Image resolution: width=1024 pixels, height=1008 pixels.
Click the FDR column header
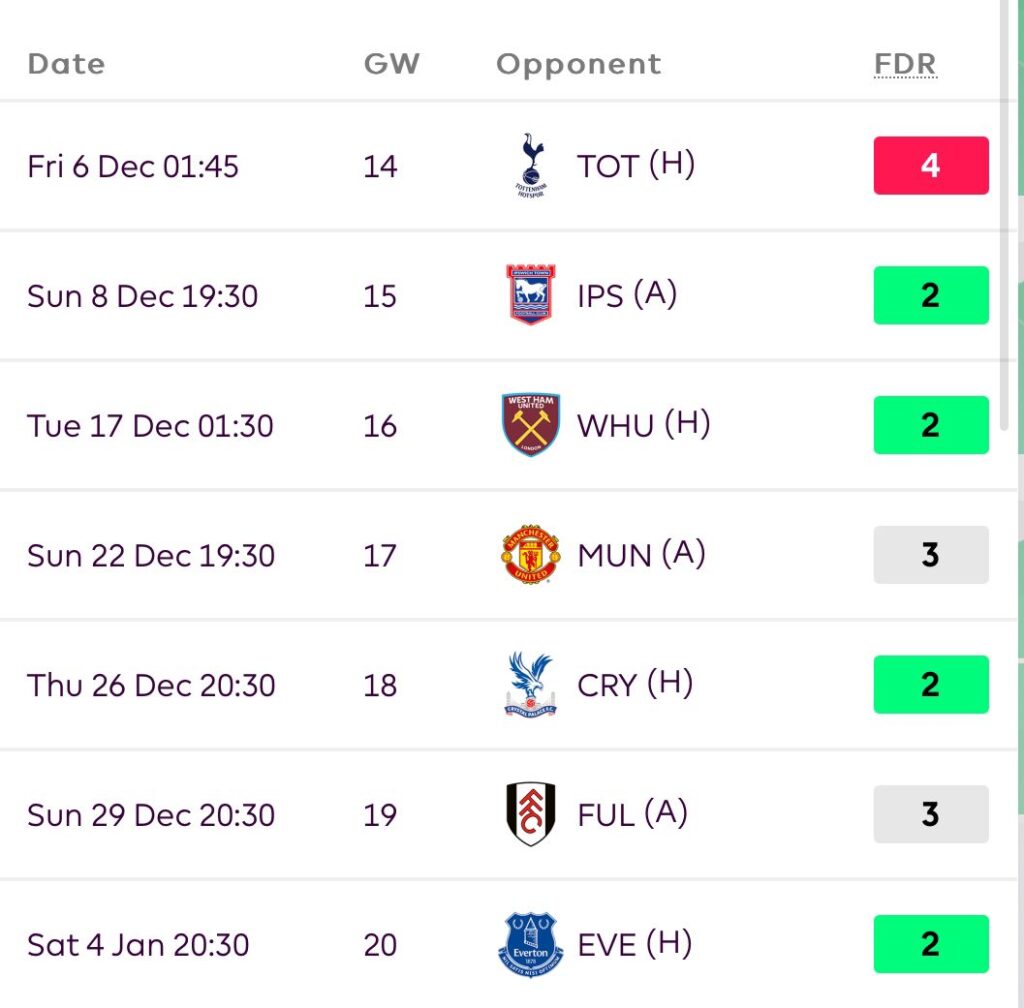coord(905,64)
